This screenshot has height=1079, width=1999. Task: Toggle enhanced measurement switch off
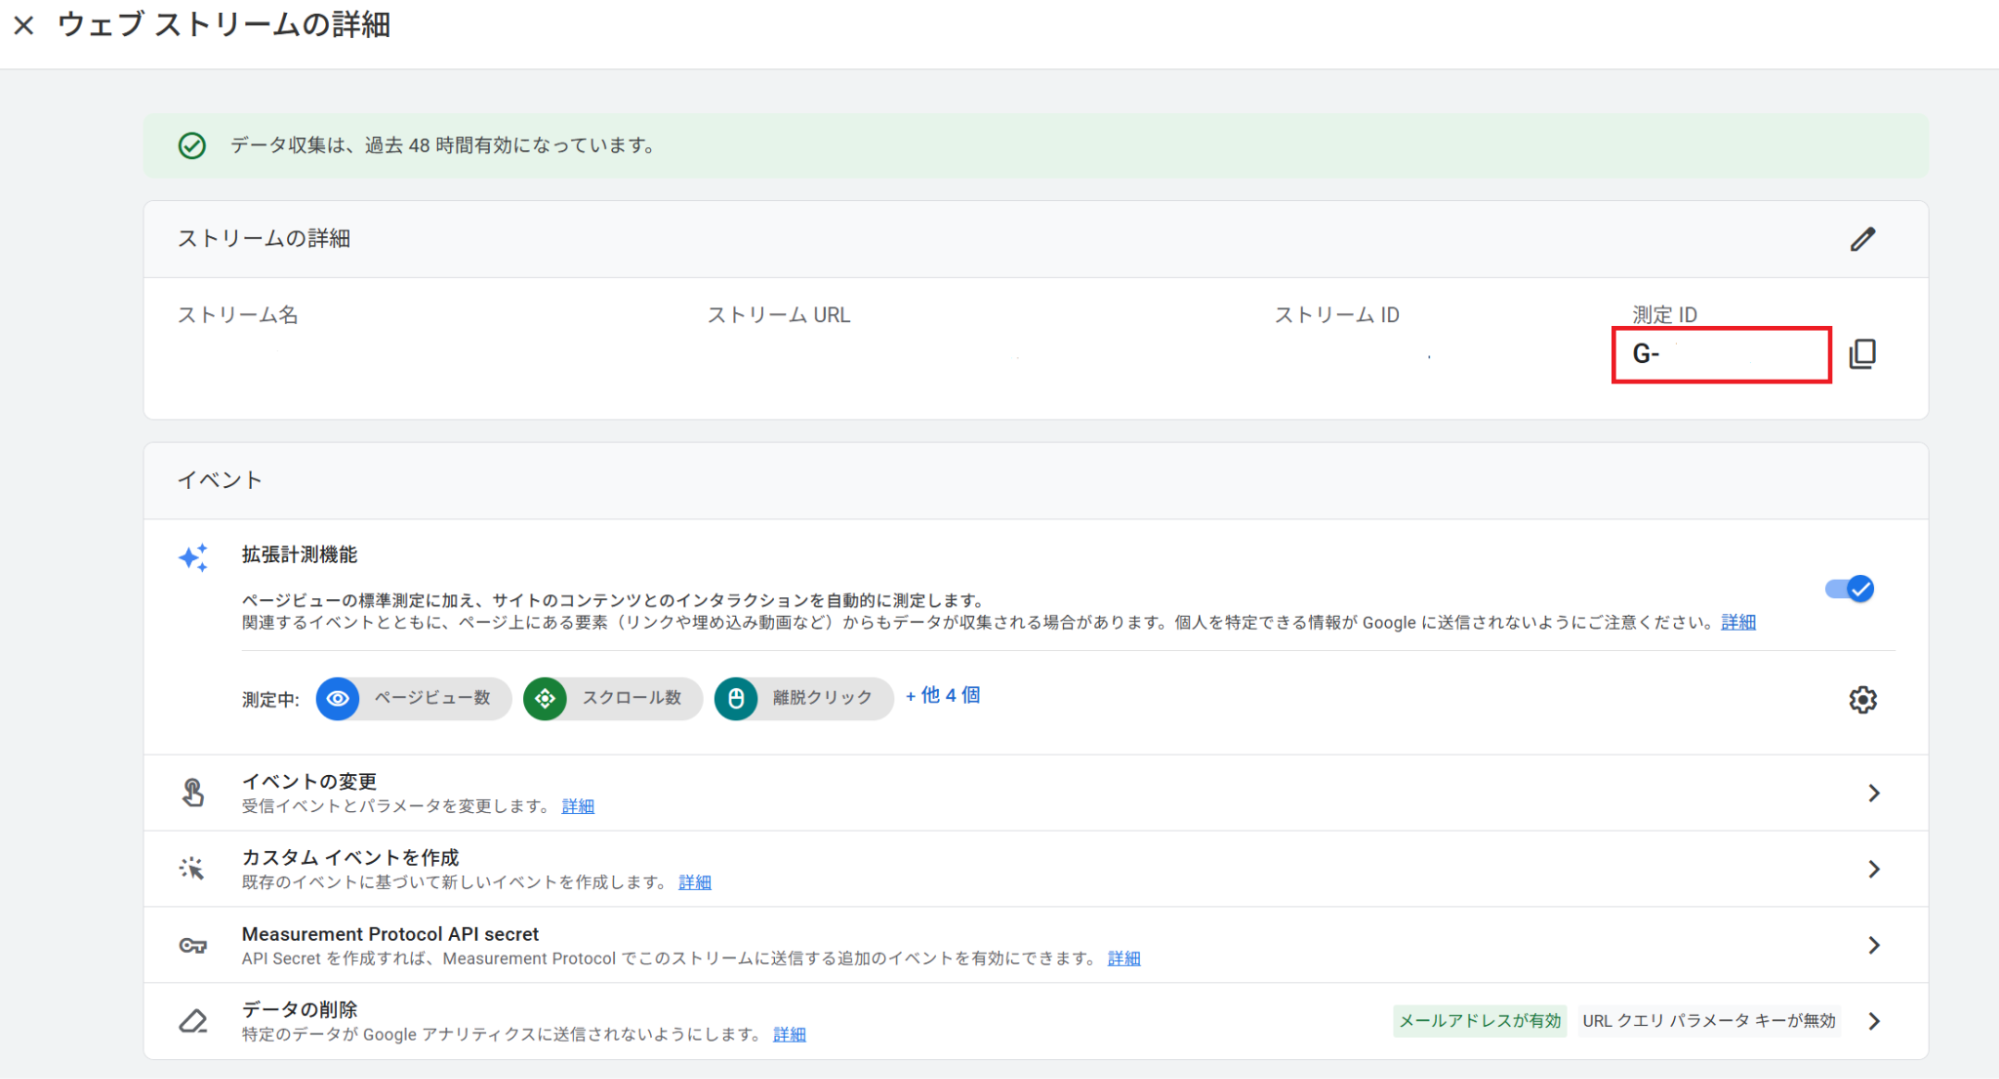[x=1849, y=589]
